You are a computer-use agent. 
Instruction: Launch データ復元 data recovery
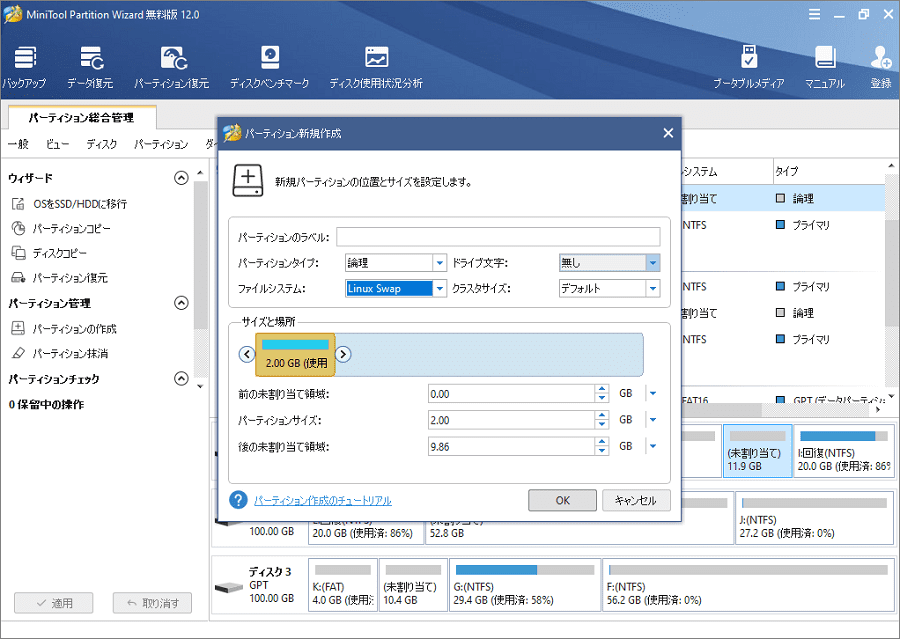pos(90,67)
